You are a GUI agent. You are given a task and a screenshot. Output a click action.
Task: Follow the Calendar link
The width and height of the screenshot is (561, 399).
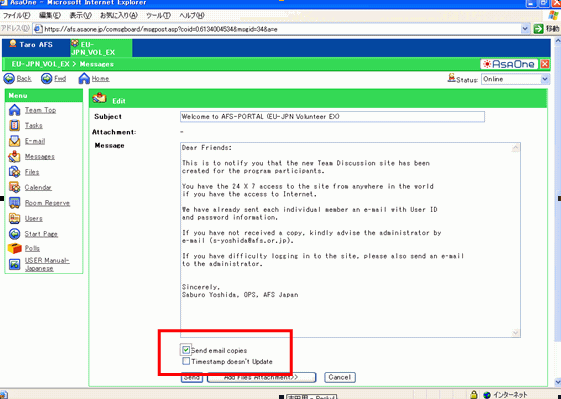38,188
